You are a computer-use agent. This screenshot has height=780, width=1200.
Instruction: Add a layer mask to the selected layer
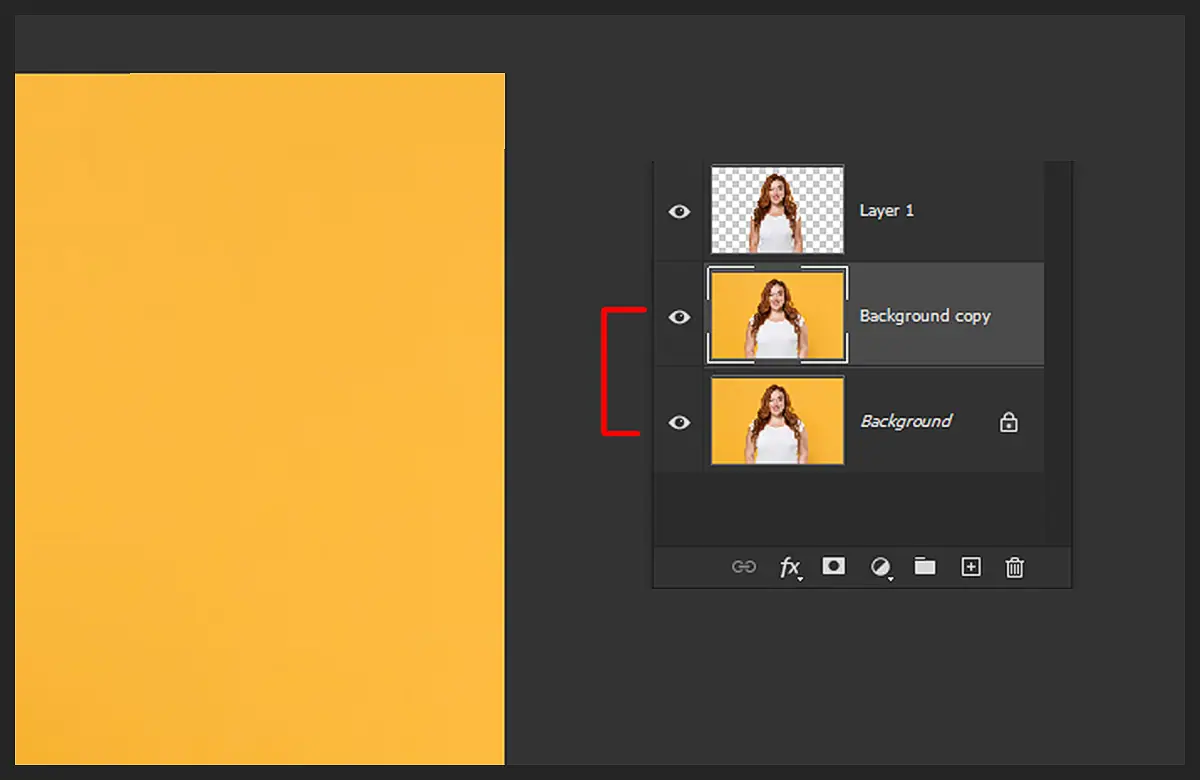click(x=833, y=567)
